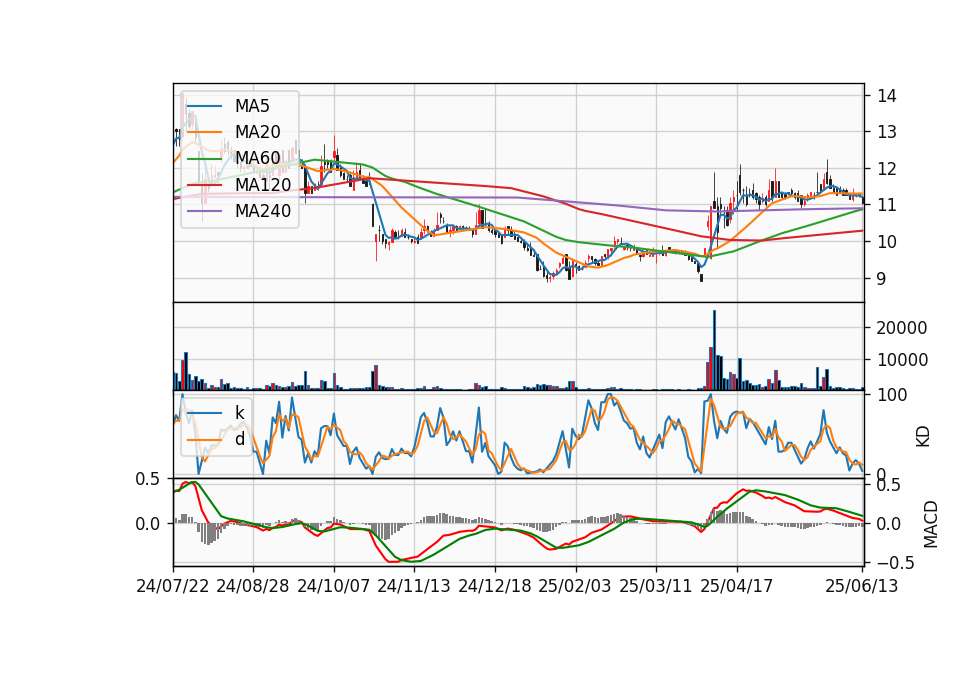Click the 25/02/03 date axis label
960x690 pixels.
pos(575,586)
